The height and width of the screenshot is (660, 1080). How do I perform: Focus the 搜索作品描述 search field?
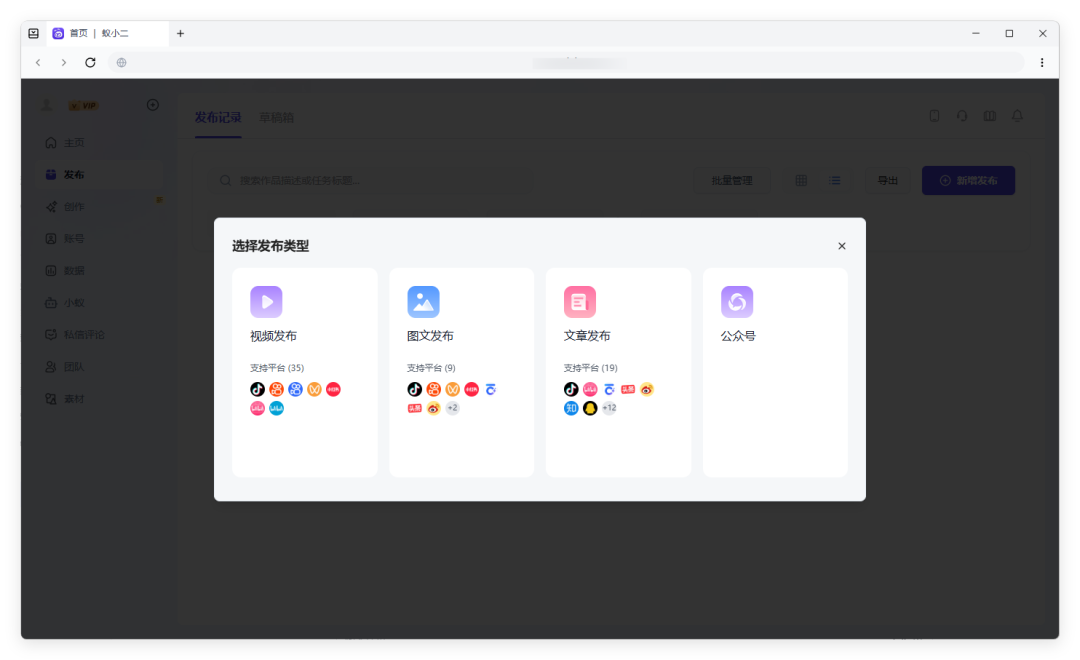tap(370, 181)
